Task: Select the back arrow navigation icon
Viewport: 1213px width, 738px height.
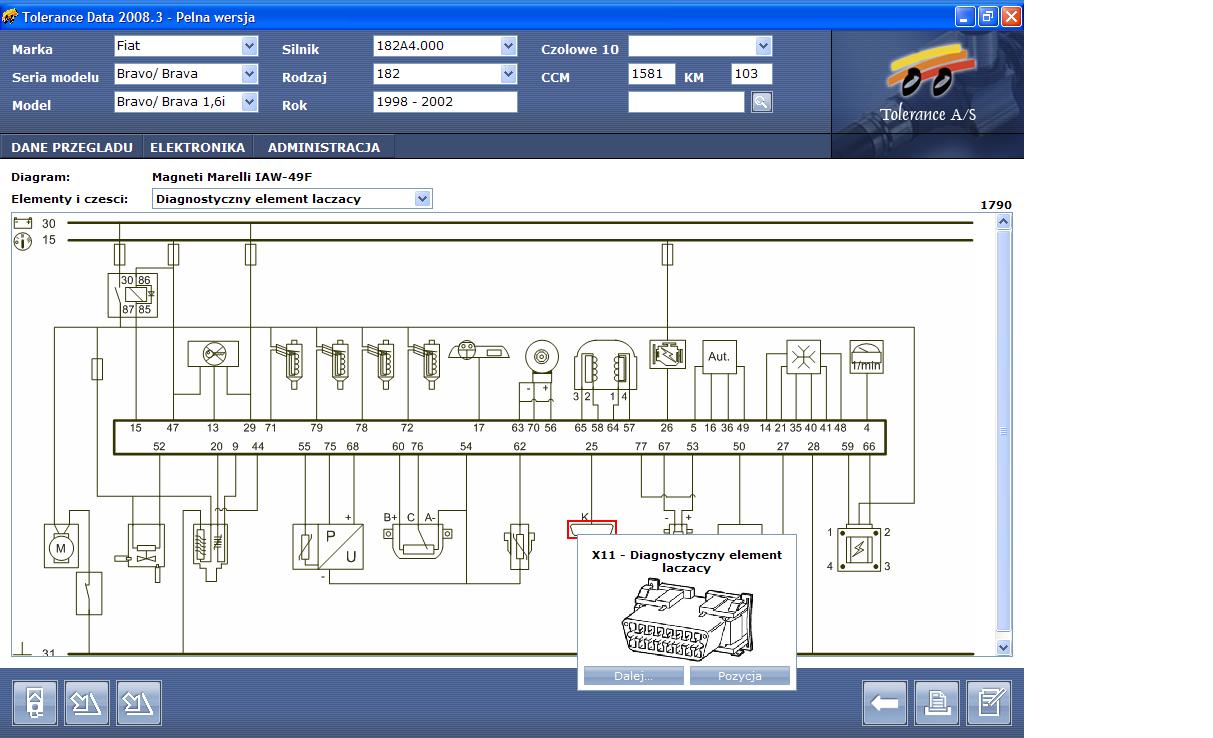Action: pos(884,702)
